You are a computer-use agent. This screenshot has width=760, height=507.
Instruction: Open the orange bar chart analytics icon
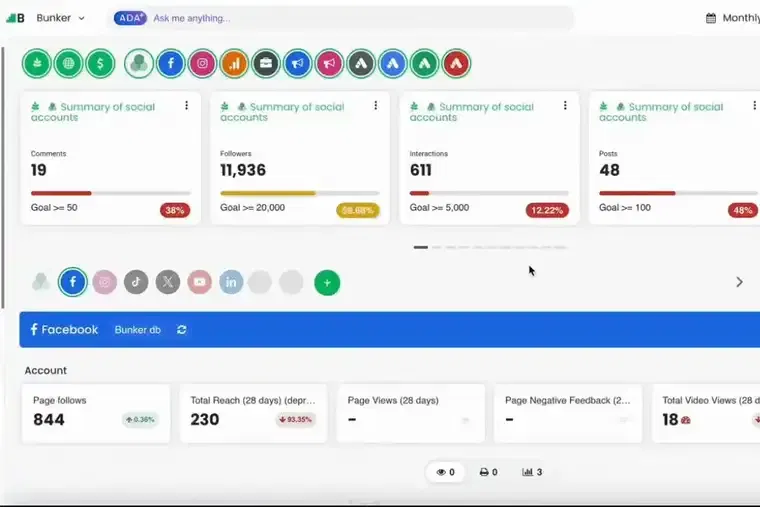pos(234,63)
